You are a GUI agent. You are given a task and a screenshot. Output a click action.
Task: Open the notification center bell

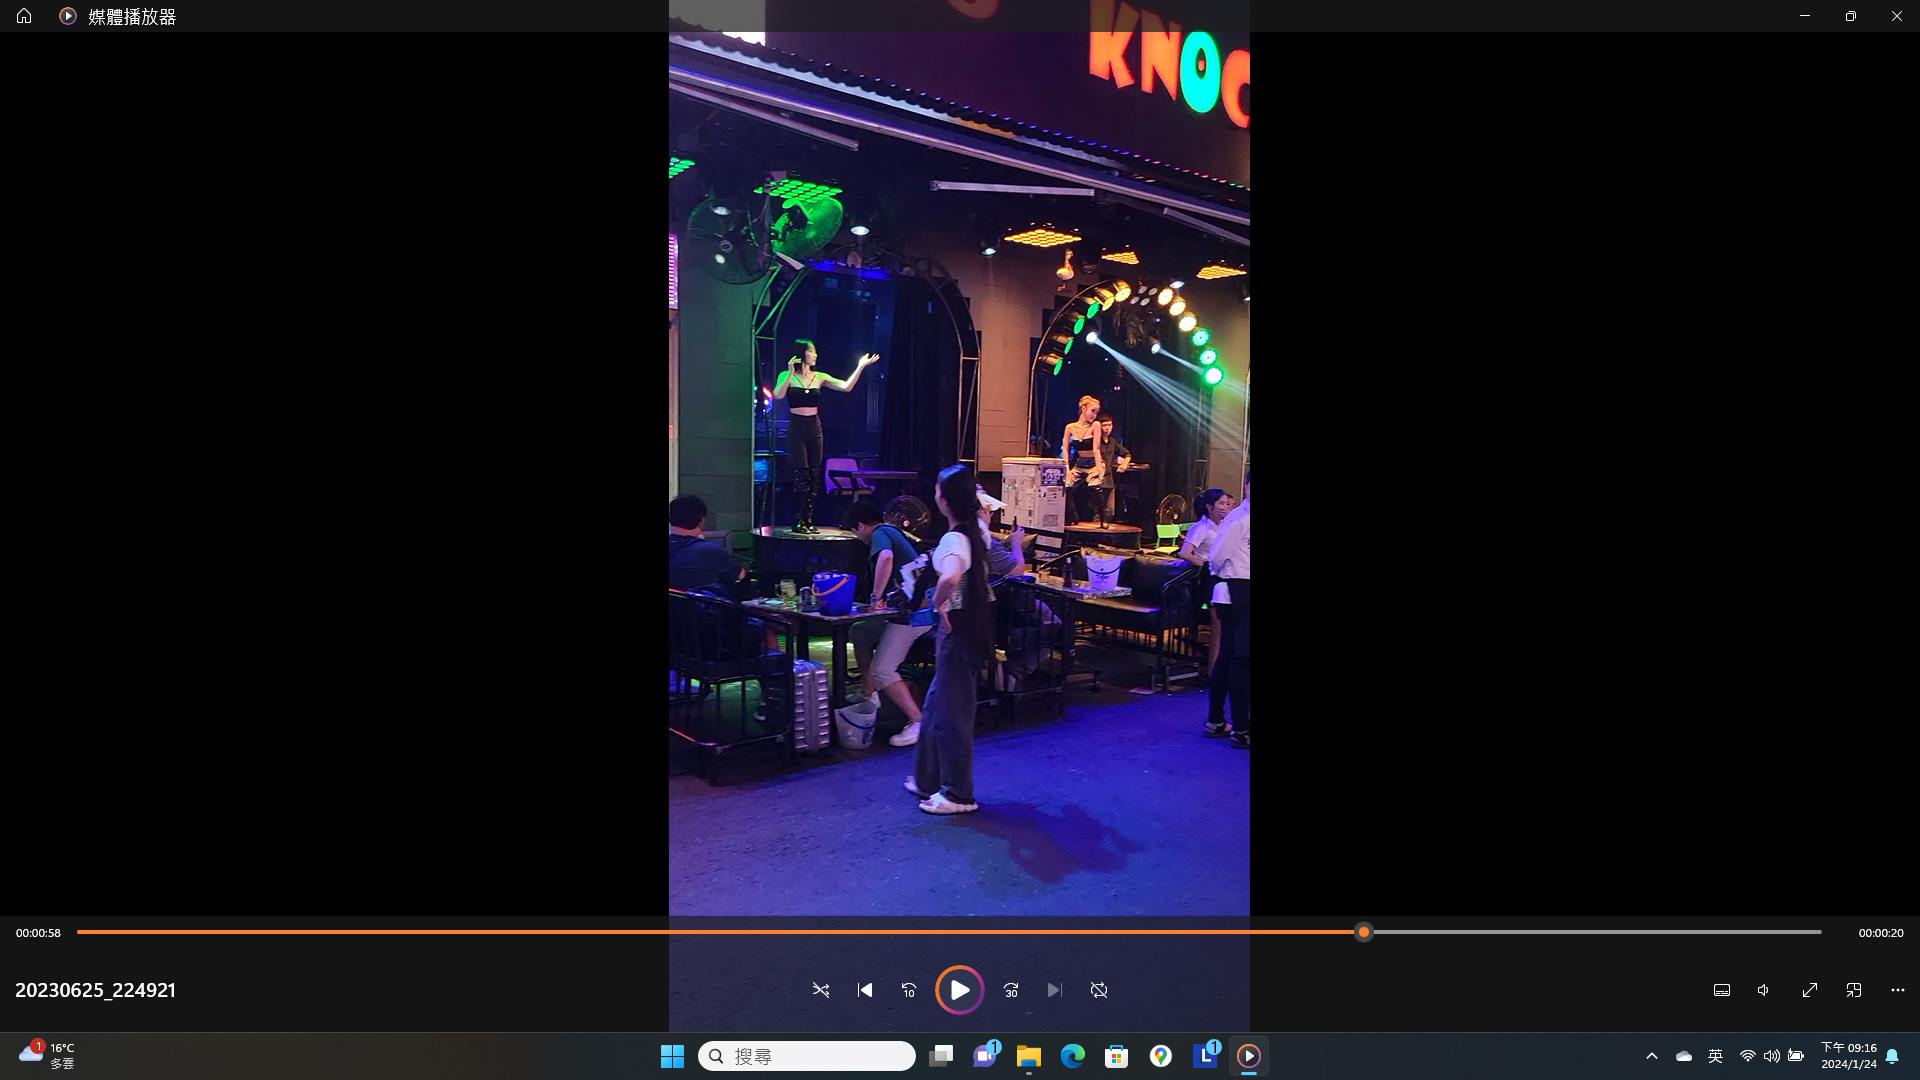1892,1056
